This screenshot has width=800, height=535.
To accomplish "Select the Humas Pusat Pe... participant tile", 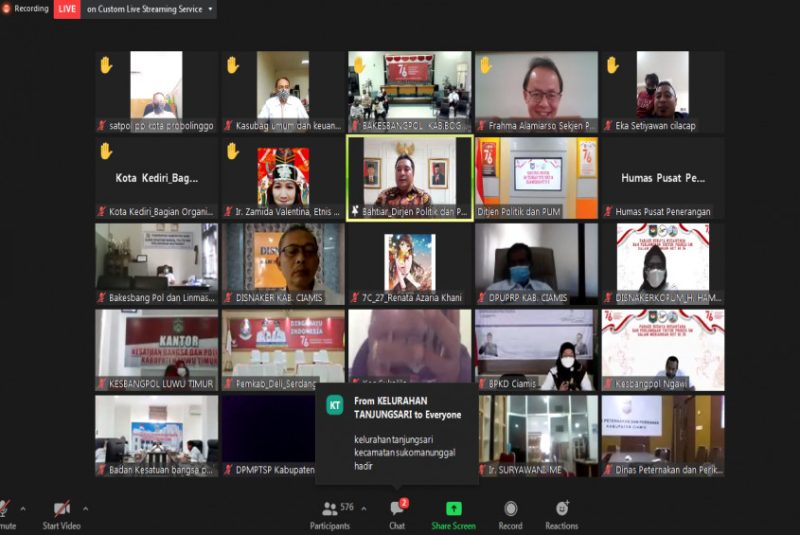I will [663, 179].
